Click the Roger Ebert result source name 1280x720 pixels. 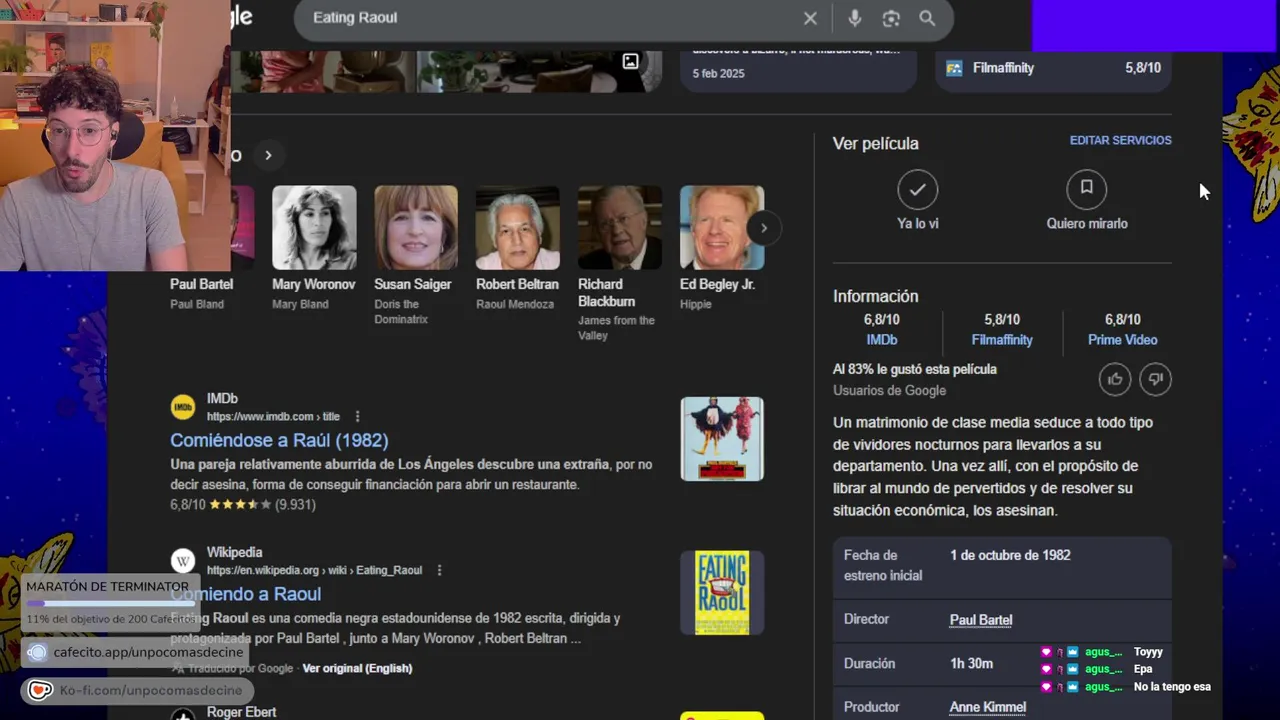point(241,712)
